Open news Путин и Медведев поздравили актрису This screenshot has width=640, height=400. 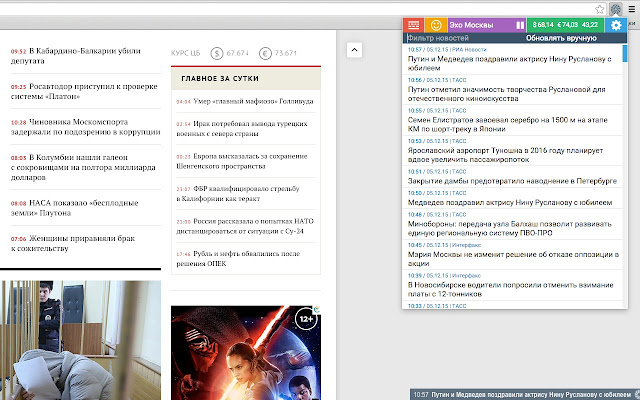(509, 63)
